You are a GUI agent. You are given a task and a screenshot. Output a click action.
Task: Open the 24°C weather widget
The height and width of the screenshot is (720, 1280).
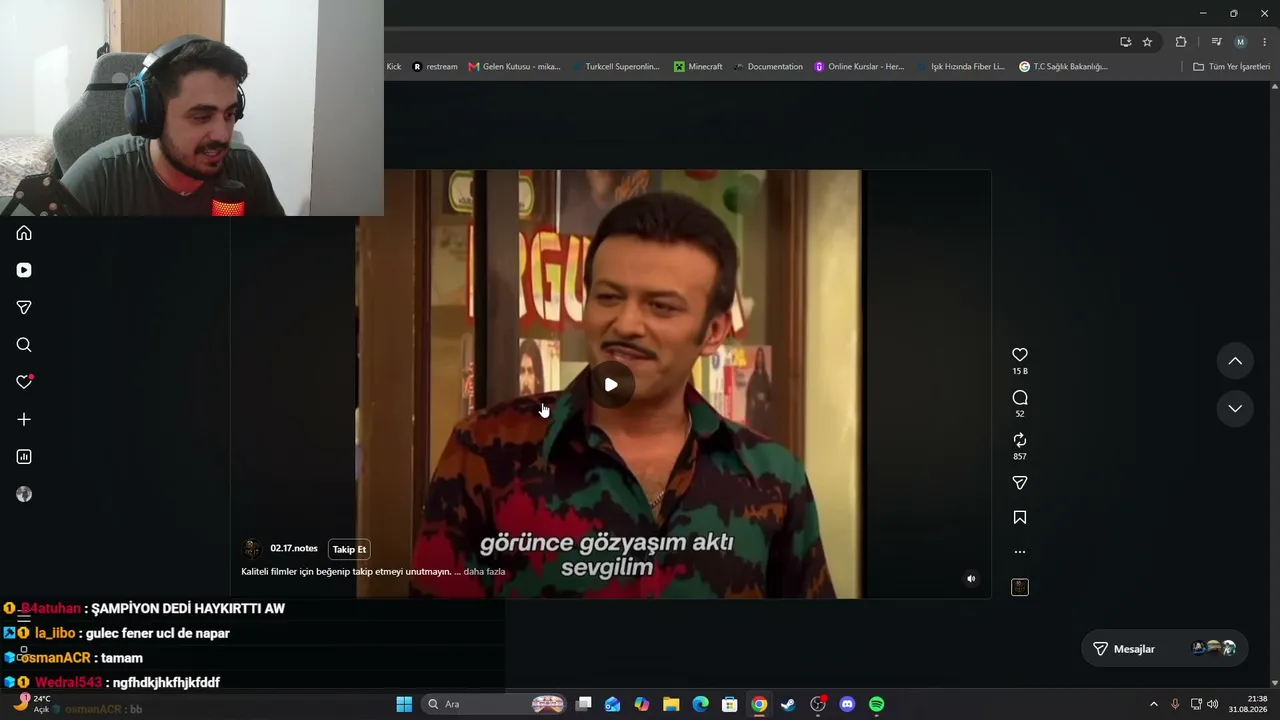pyautogui.click(x=30, y=704)
